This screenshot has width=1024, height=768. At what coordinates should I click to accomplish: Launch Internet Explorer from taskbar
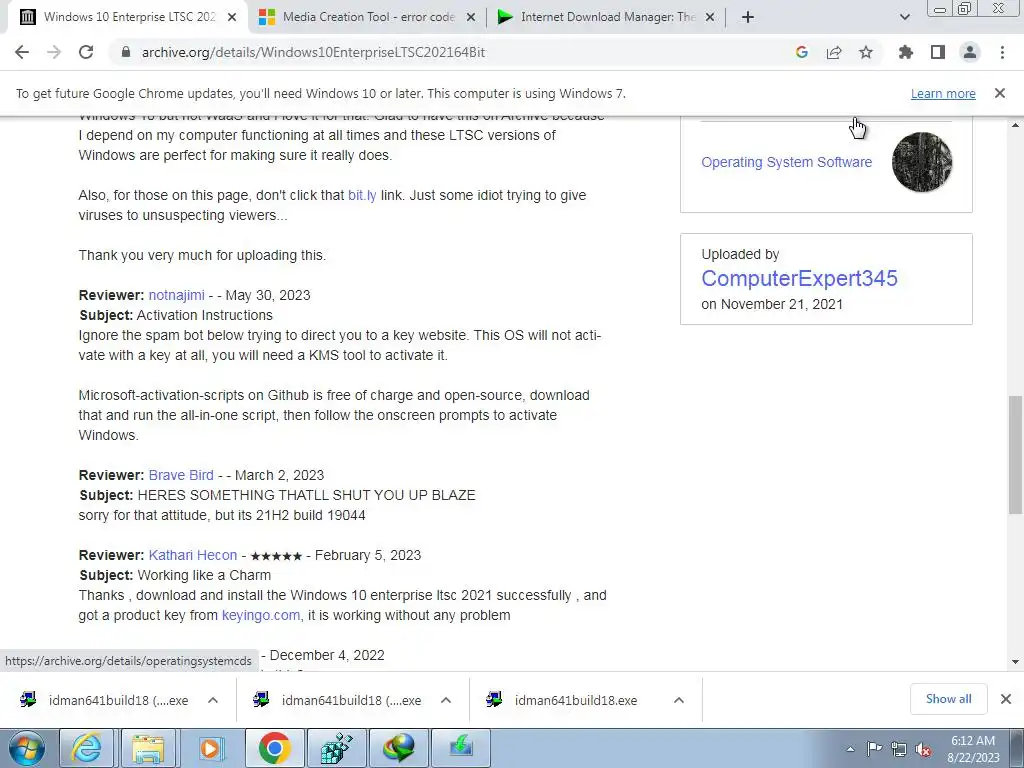[x=87, y=748]
